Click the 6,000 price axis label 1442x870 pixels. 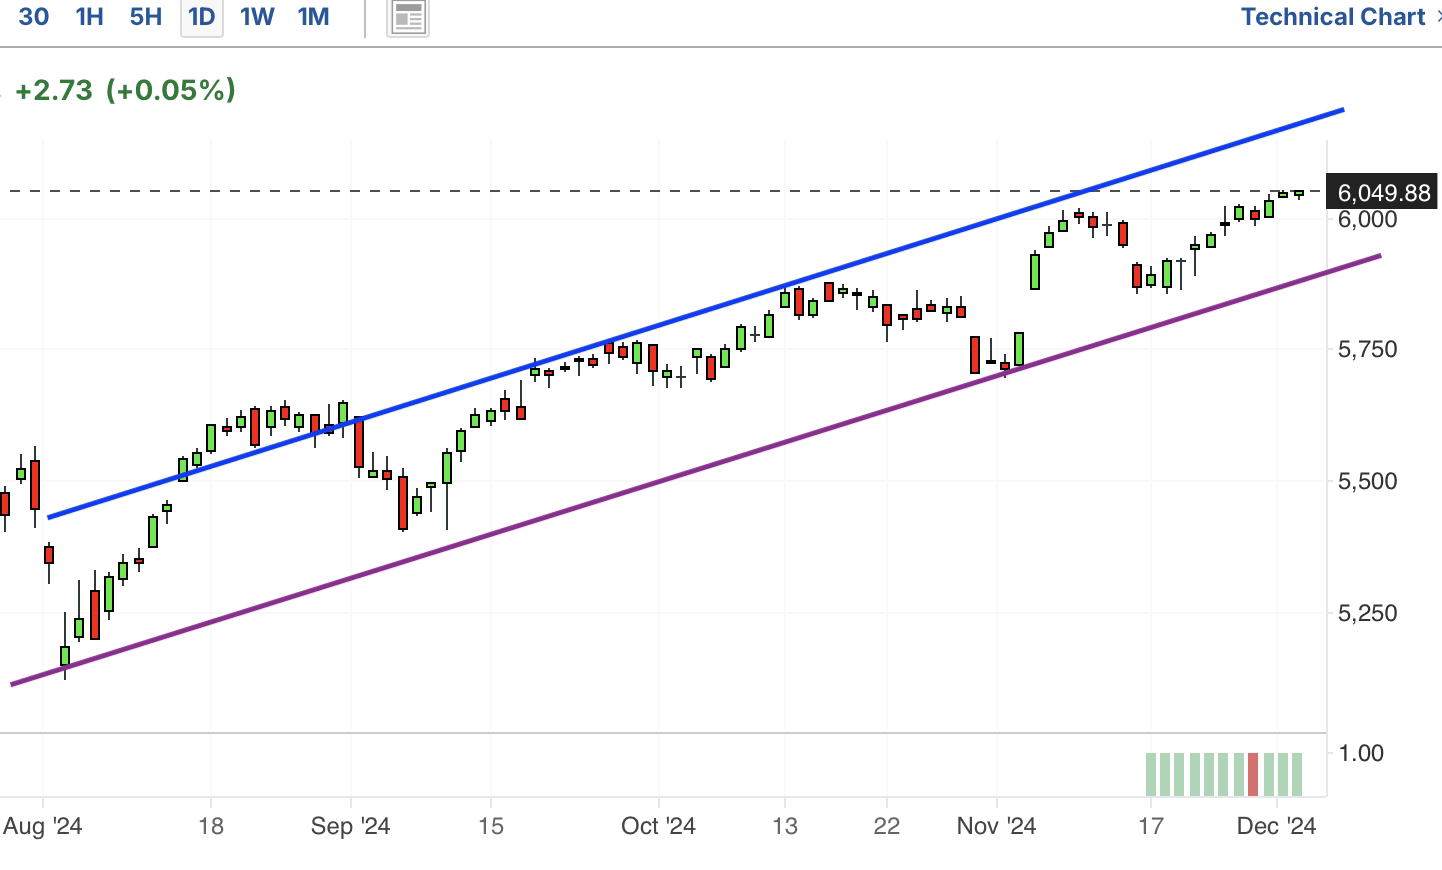tap(1367, 220)
